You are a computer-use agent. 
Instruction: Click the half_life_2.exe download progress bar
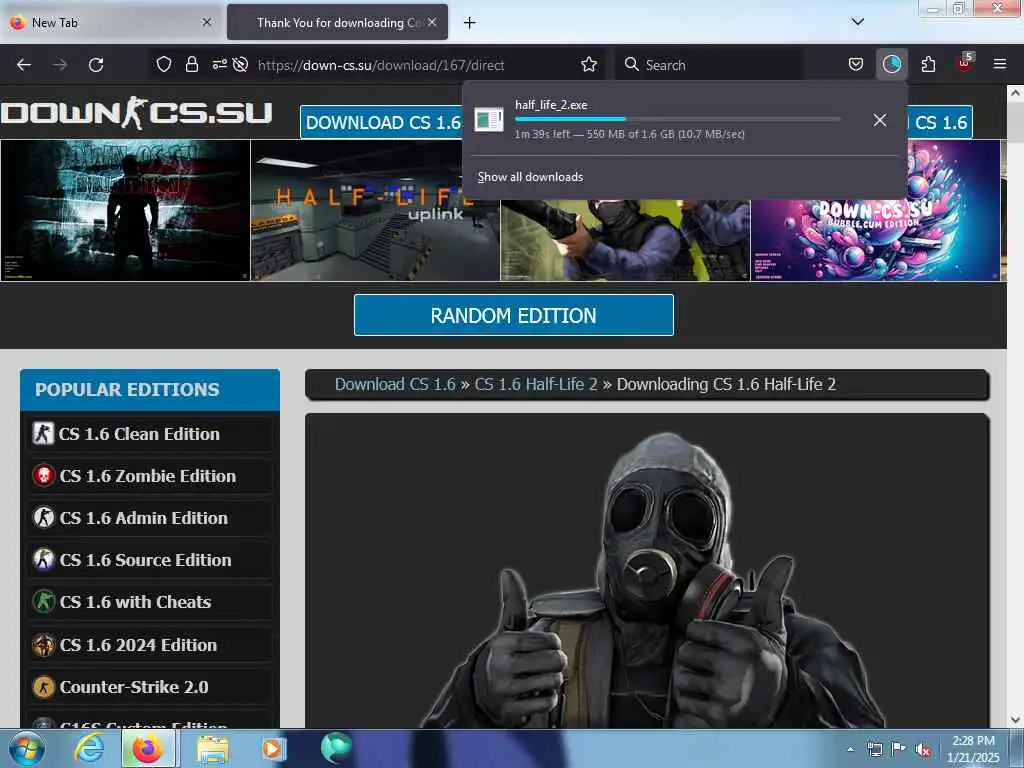(677, 119)
